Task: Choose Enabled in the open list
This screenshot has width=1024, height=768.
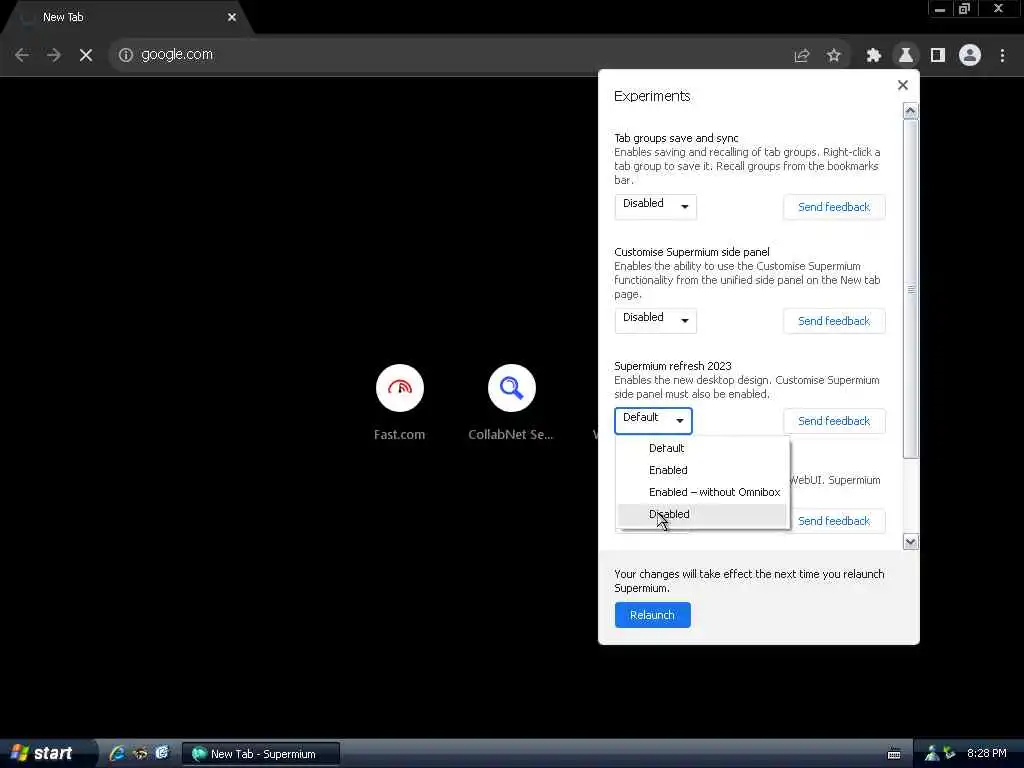Action: 702,470
